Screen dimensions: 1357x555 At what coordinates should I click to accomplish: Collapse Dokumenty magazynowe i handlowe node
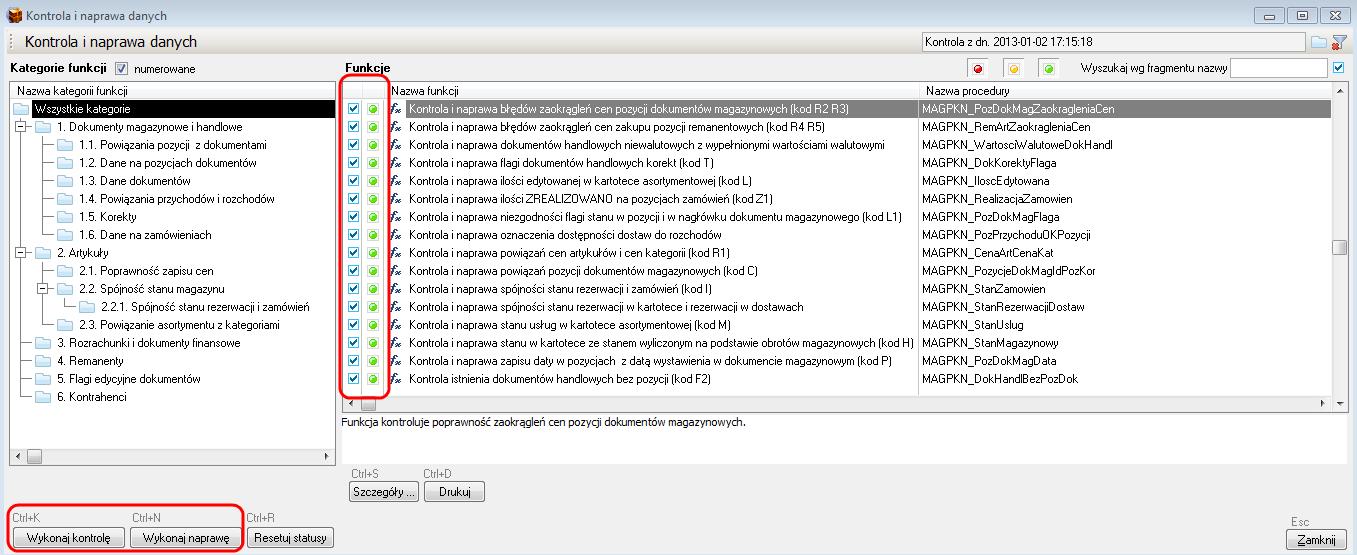click(x=19, y=127)
